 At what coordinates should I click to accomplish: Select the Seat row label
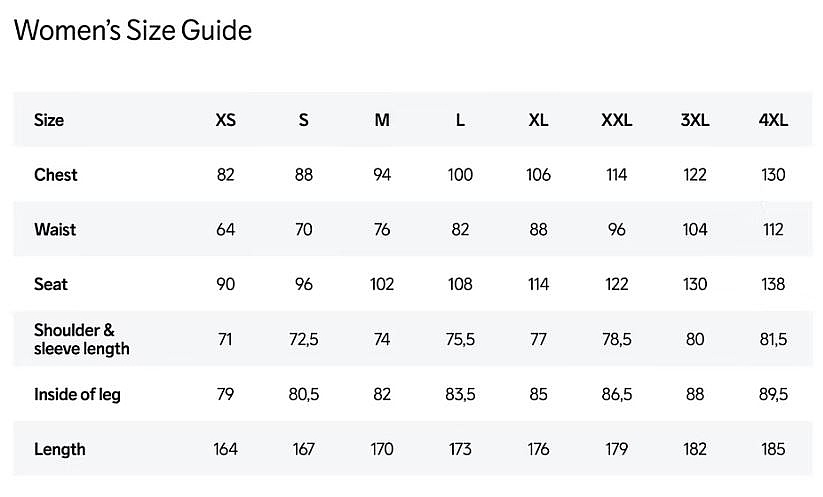coord(51,285)
